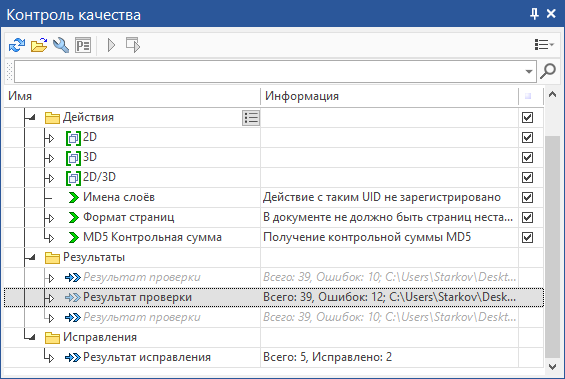Click the run-selected arrow box icon

point(133,45)
